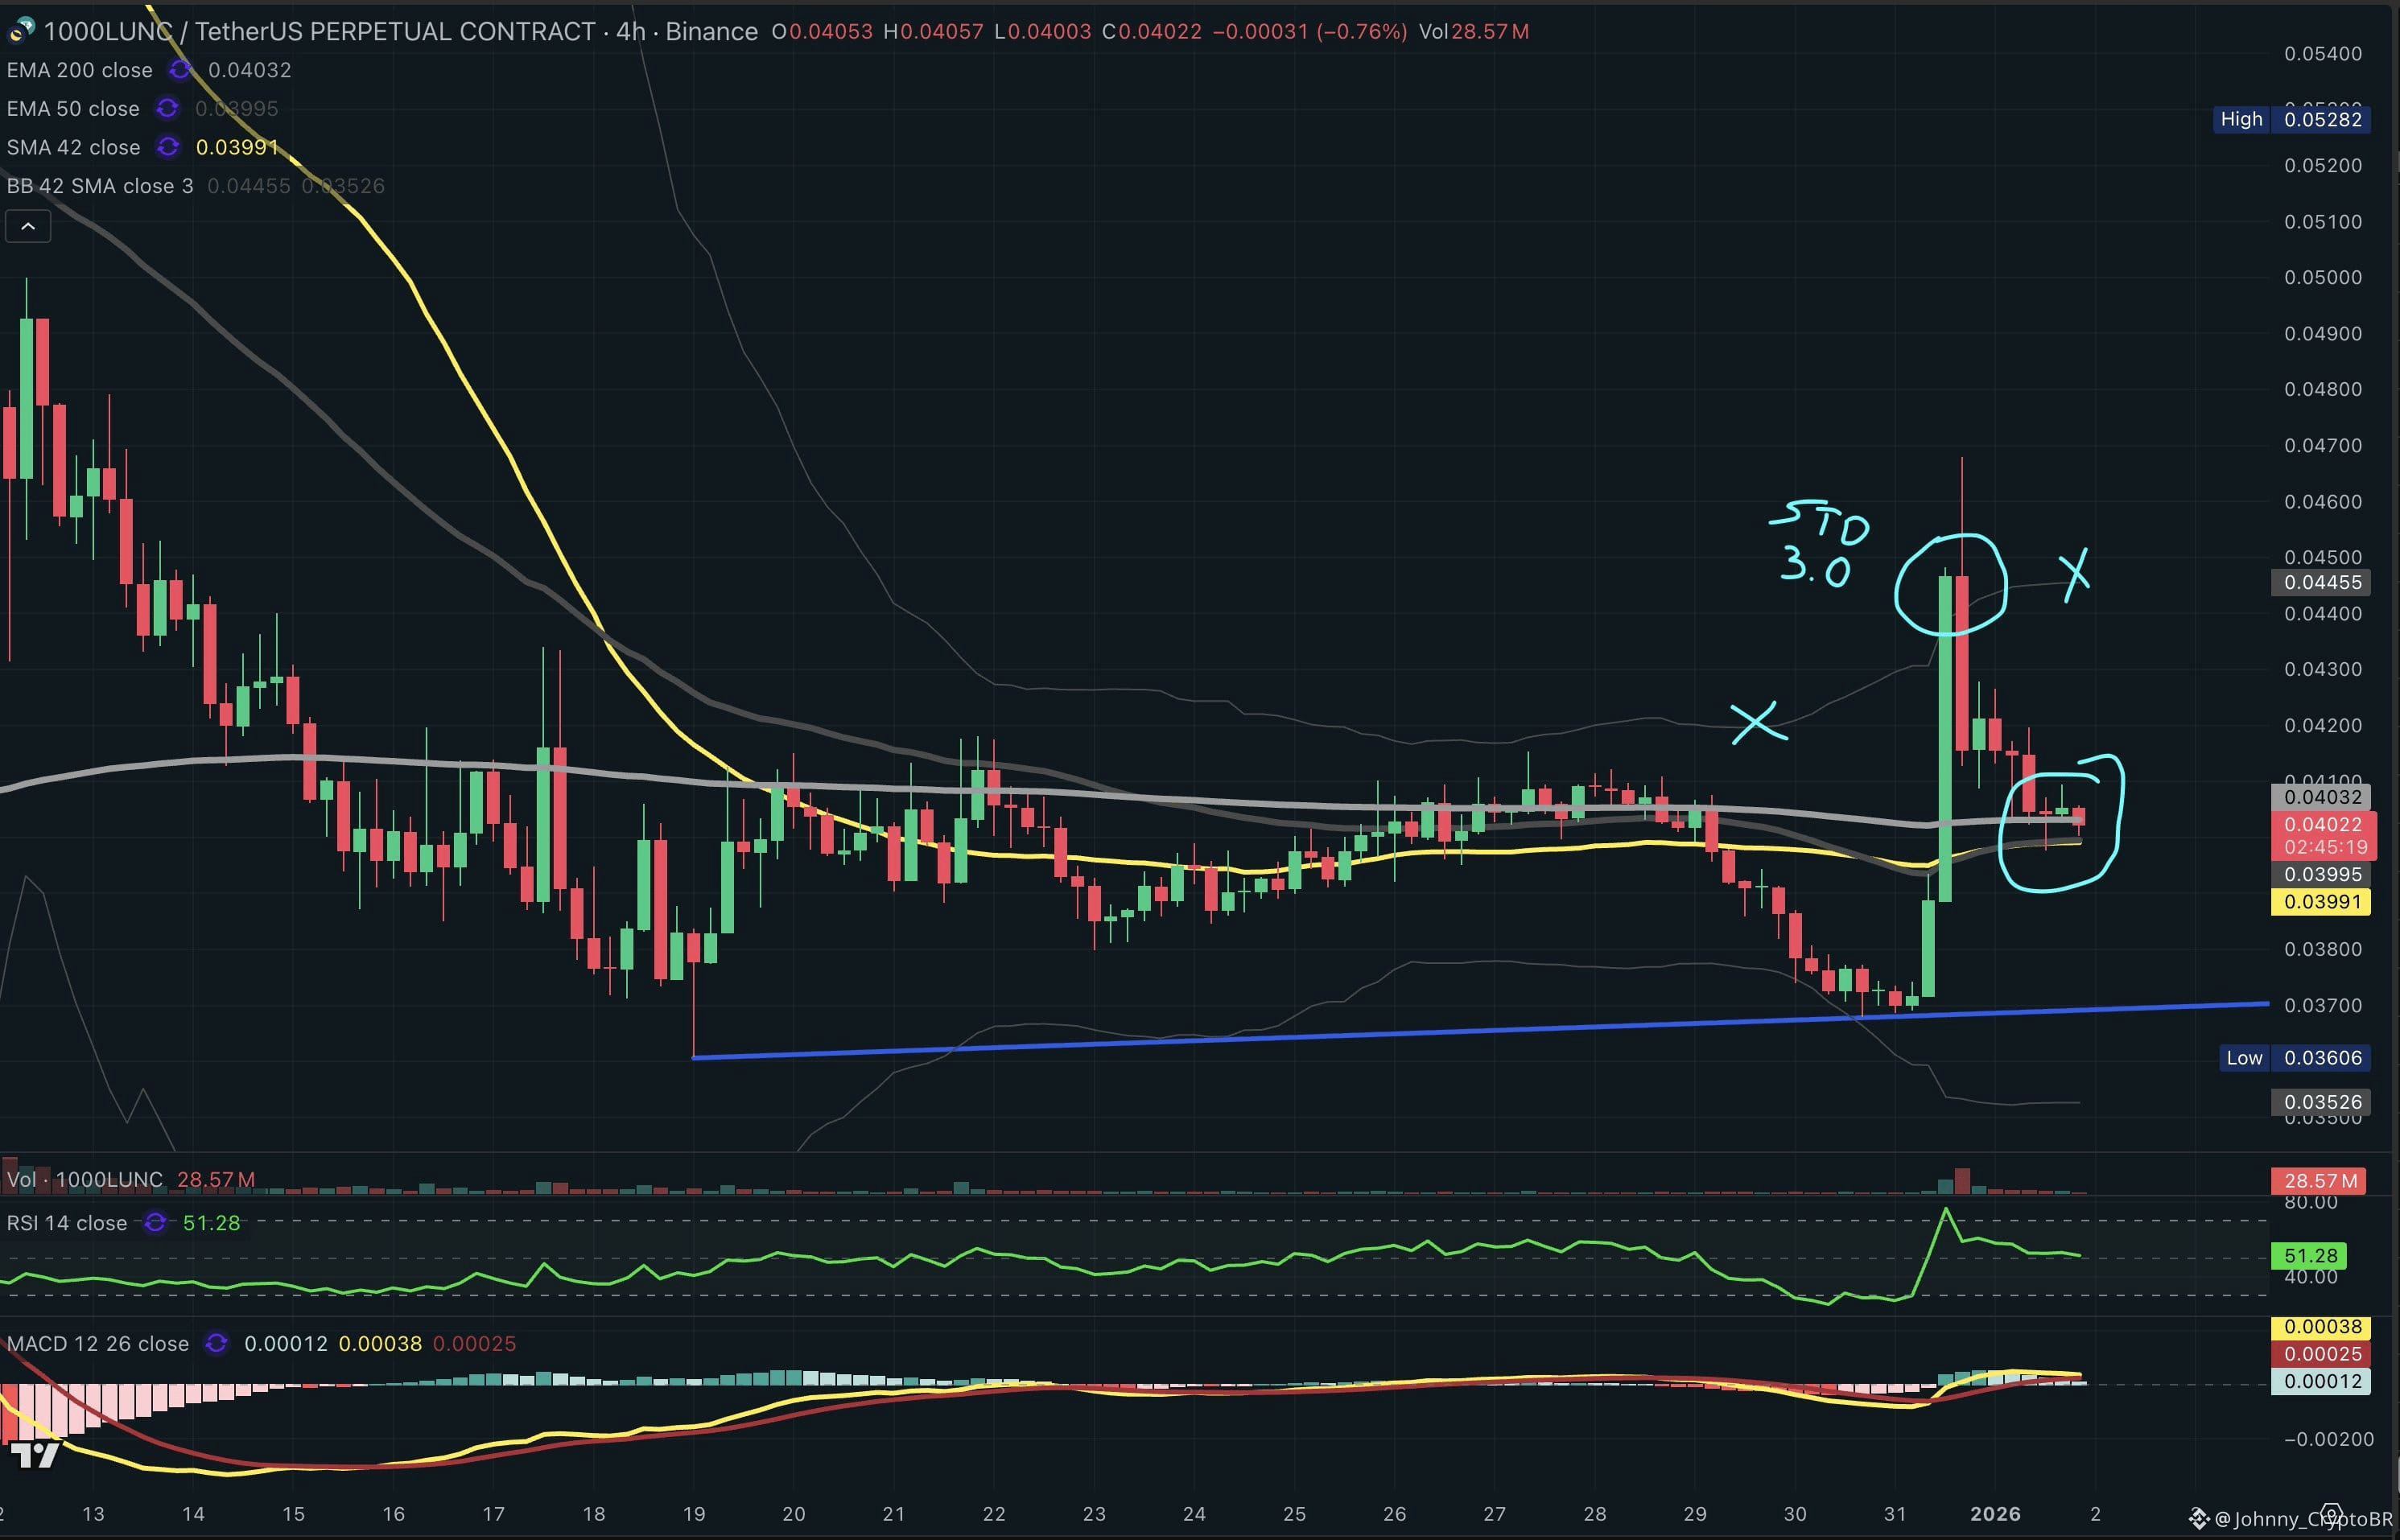Click the RSI 14 indicator status icon
The height and width of the screenshot is (1540, 2400).
[155, 1222]
